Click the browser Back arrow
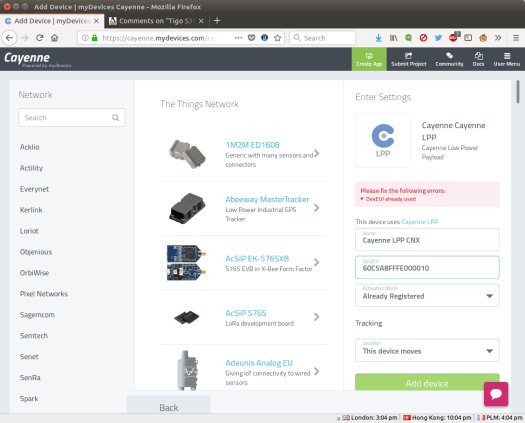Image resolution: width=525 pixels, height=423 pixels. [9, 38]
